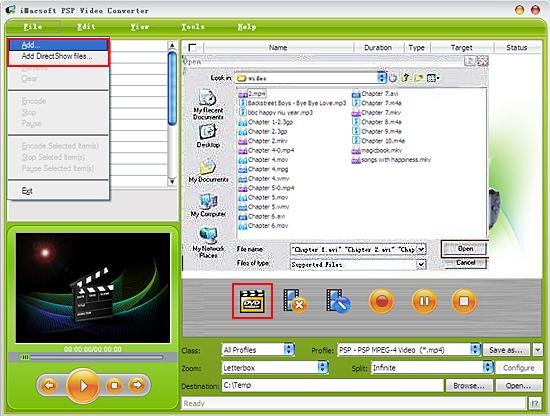Stop encoding with the orange stop button
The width and height of the screenshot is (550, 416).
[x=464, y=301]
